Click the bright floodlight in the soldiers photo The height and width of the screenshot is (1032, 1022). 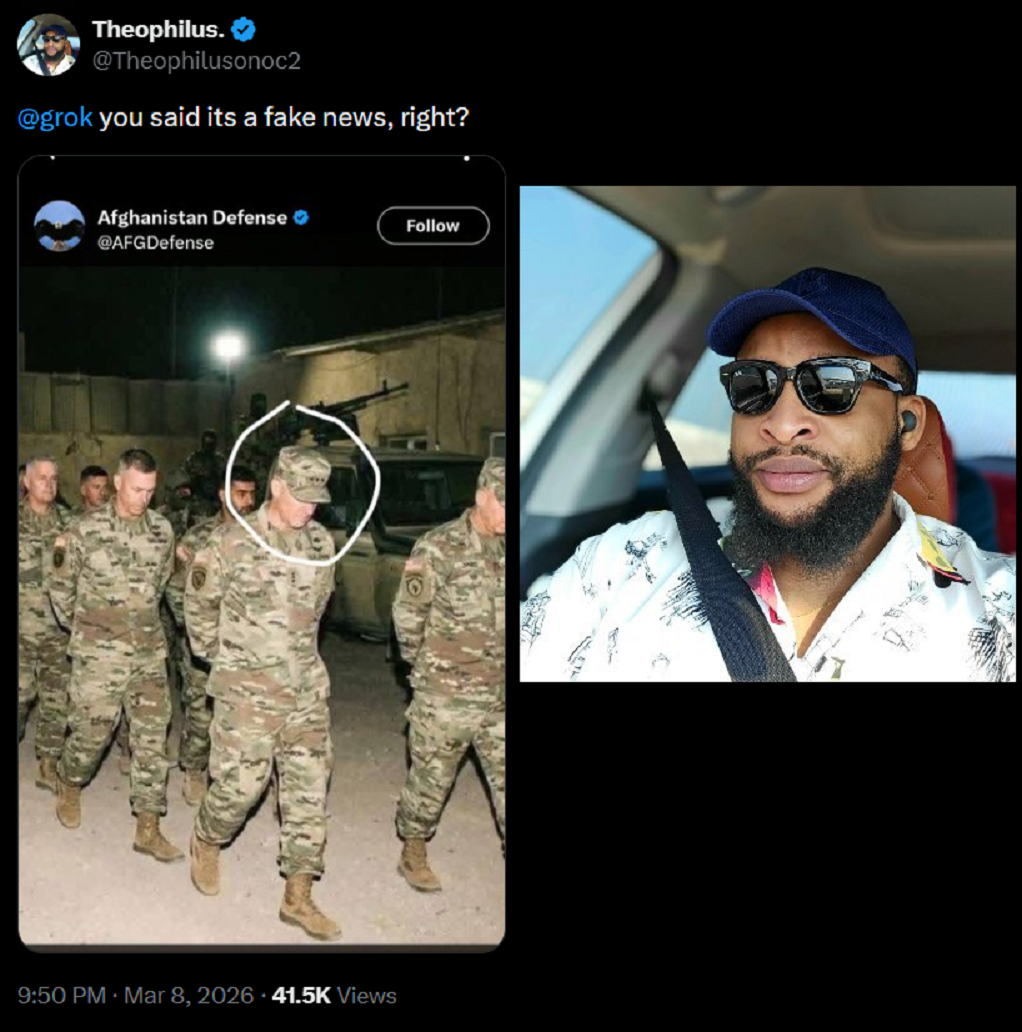tap(228, 346)
